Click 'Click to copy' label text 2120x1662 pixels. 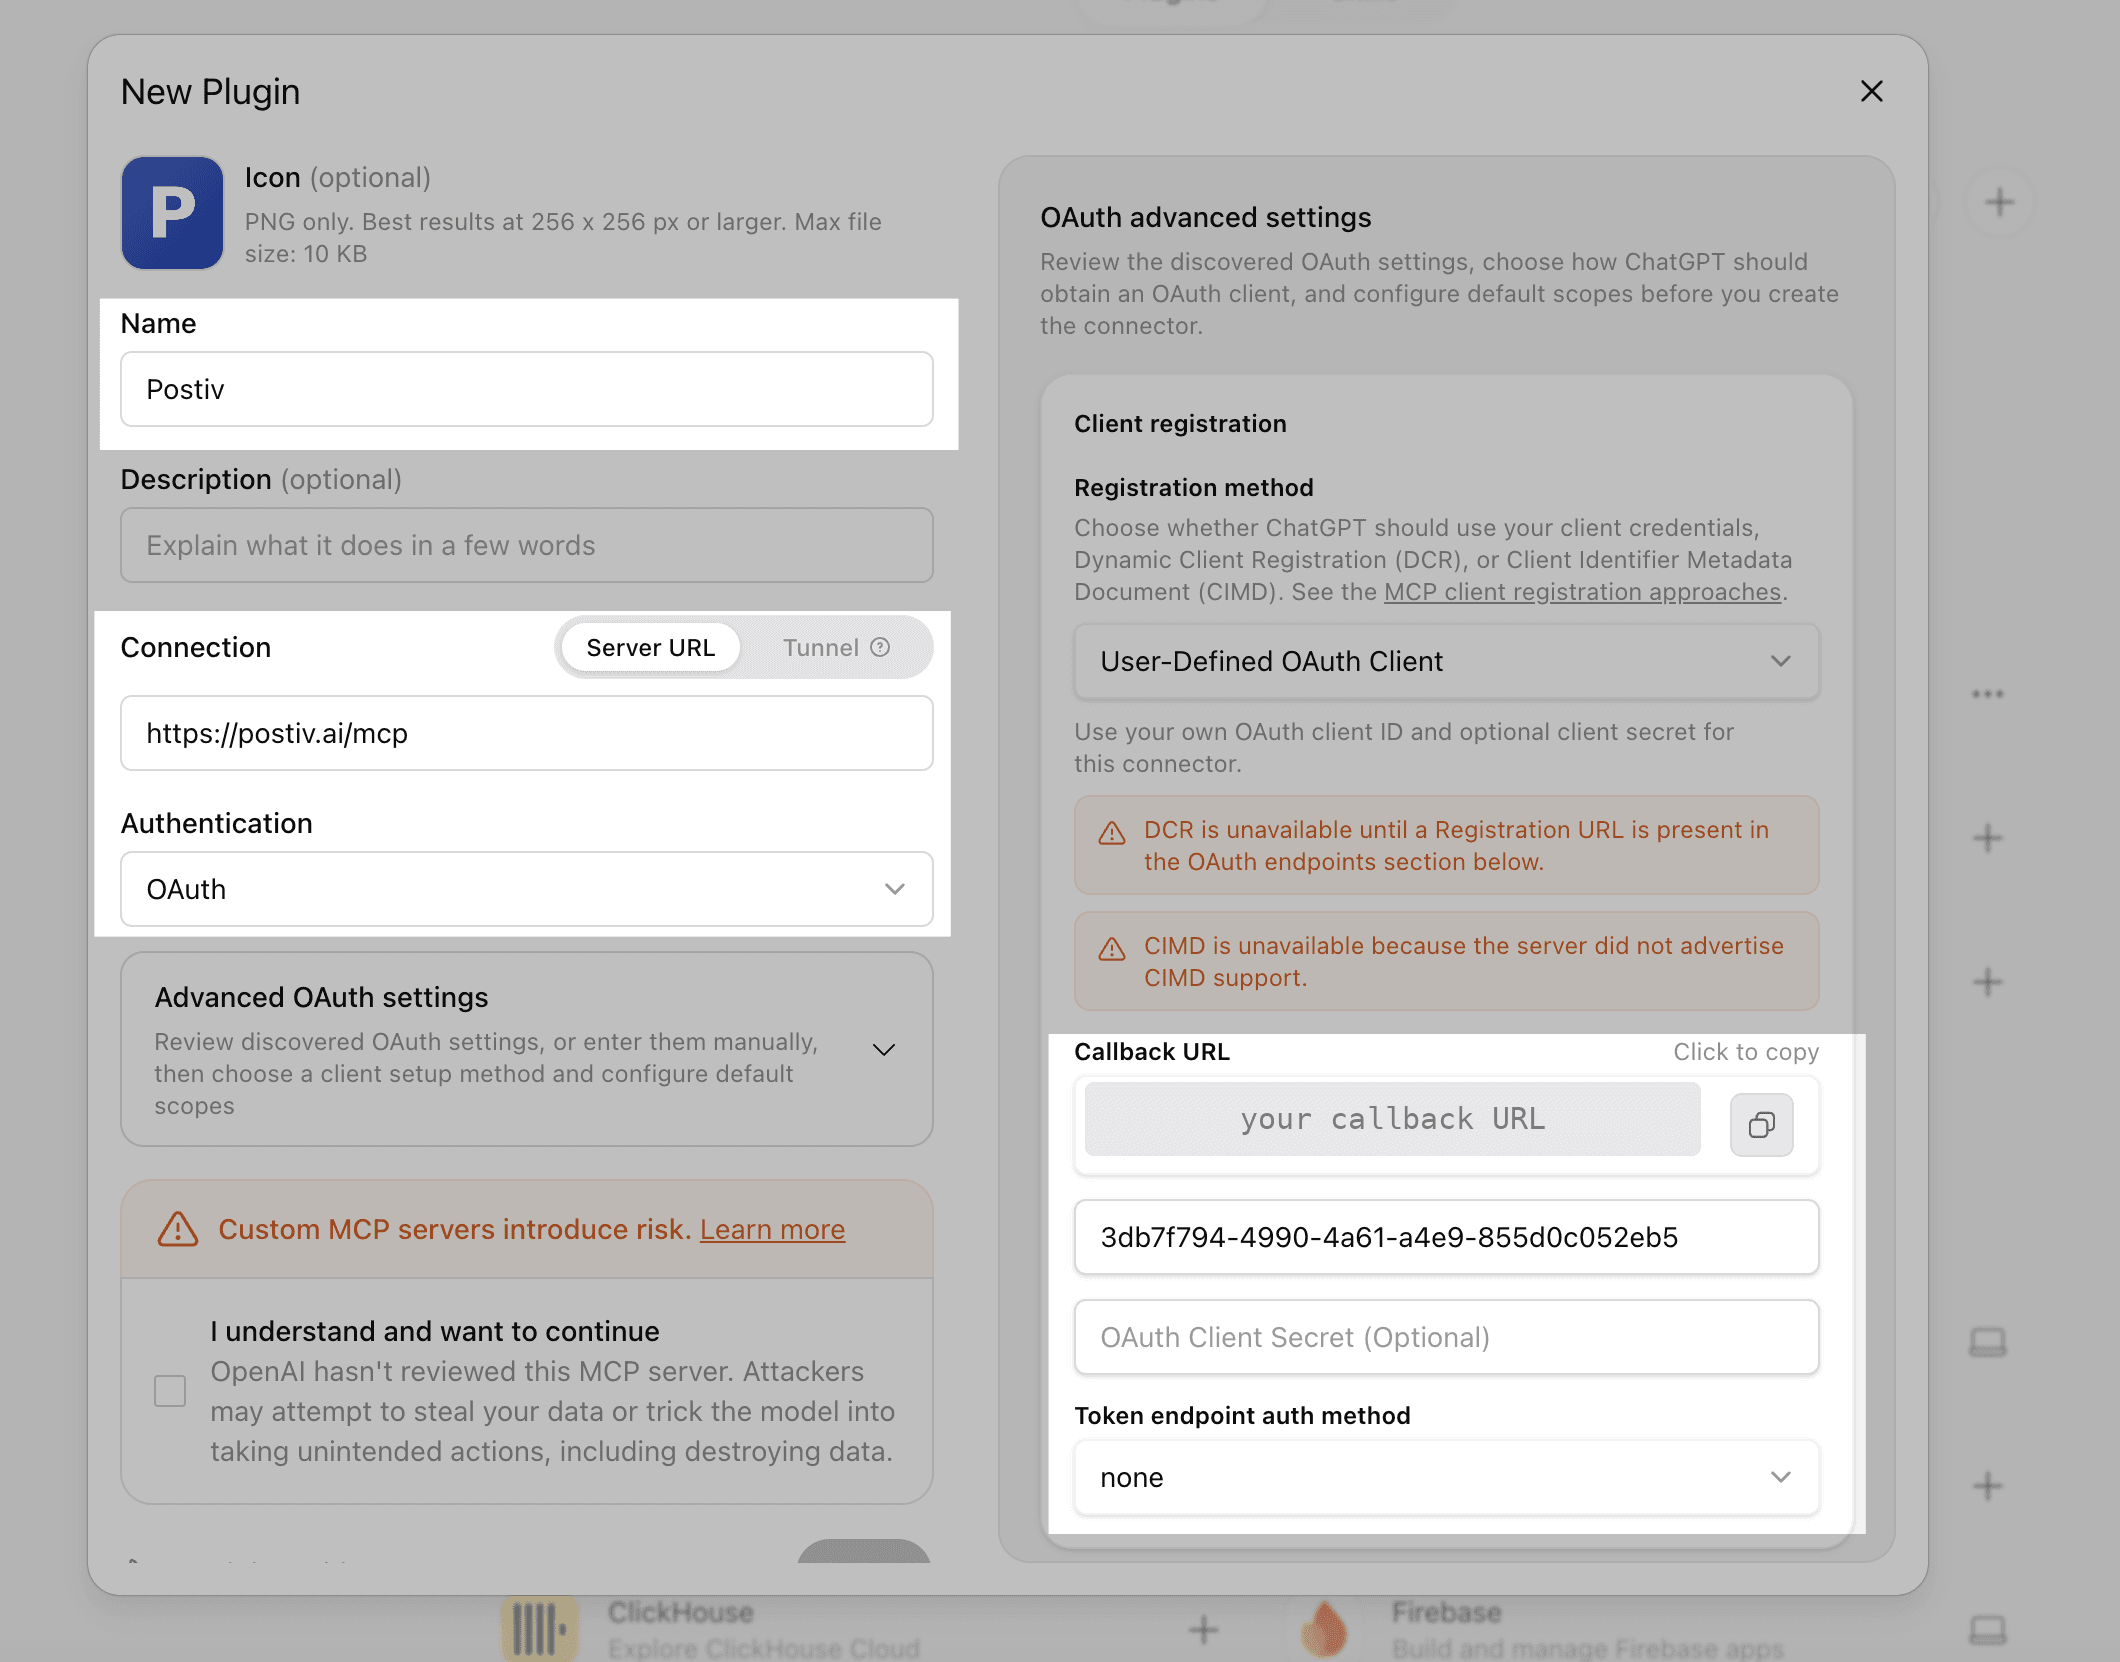[x=1746, y=1052]
